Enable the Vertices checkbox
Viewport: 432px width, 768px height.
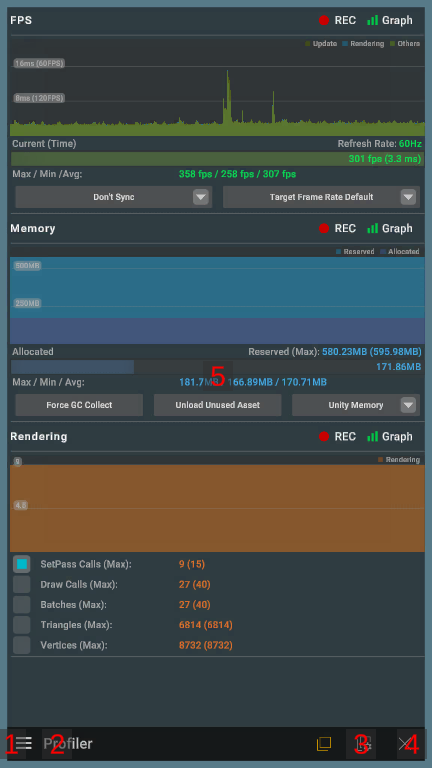coord(22,645)
